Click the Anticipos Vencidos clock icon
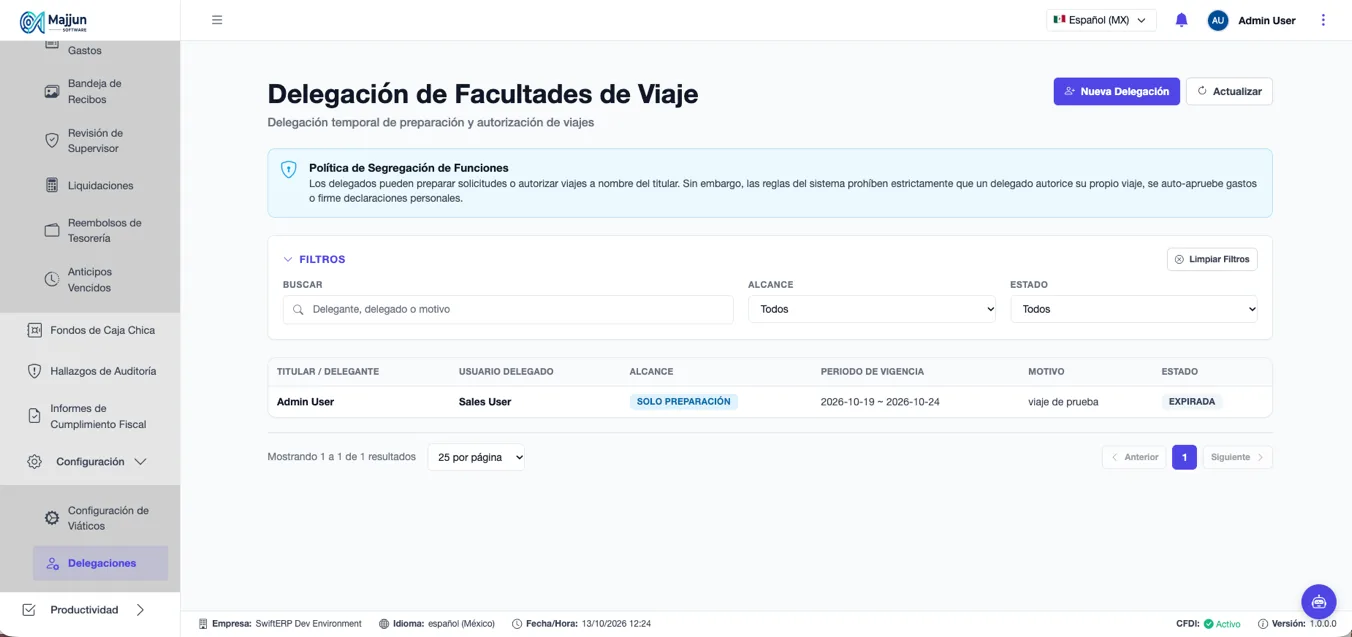Screen dimensions: 1352x637 (x=52, y=280)
